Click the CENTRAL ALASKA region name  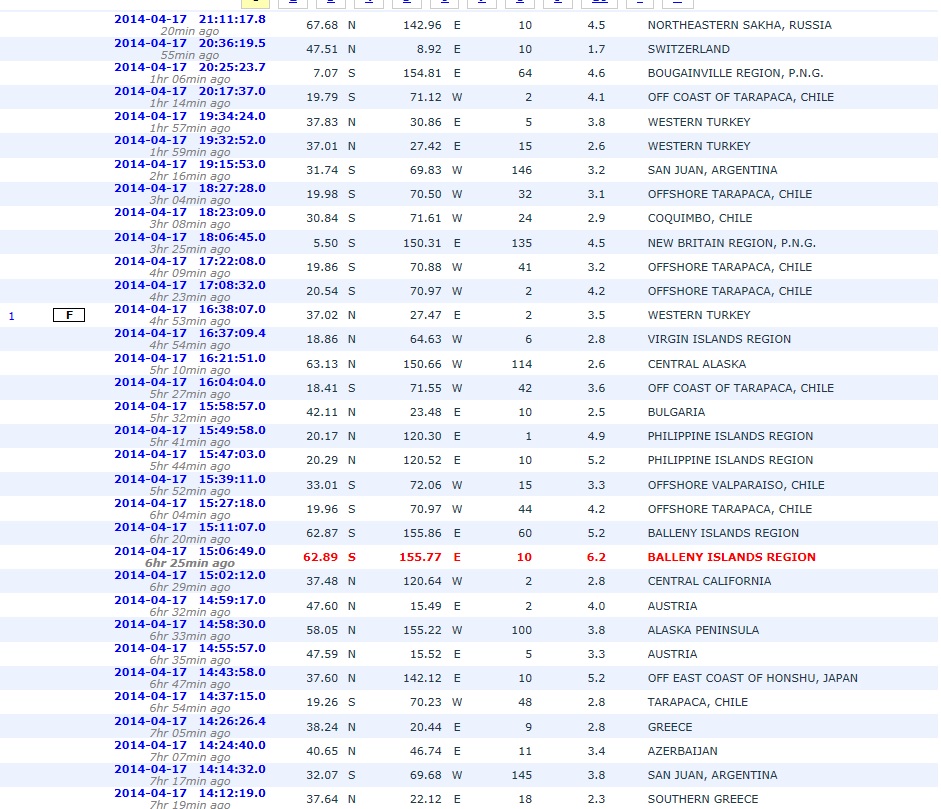(697, 365)
